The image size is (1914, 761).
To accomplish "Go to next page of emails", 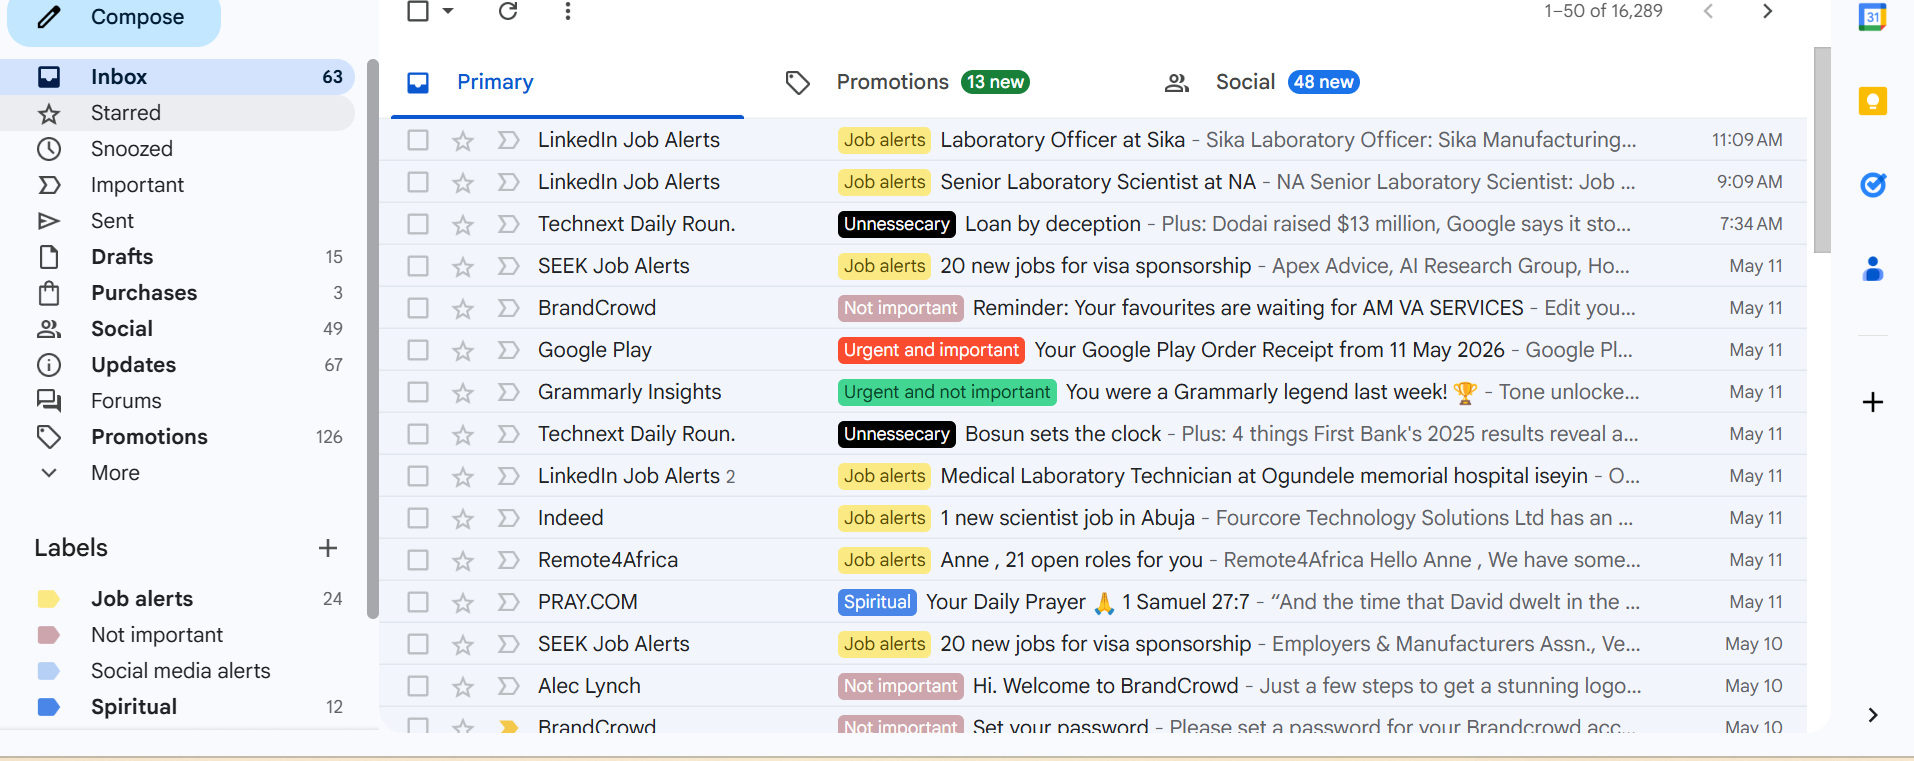I will 1767,11.
